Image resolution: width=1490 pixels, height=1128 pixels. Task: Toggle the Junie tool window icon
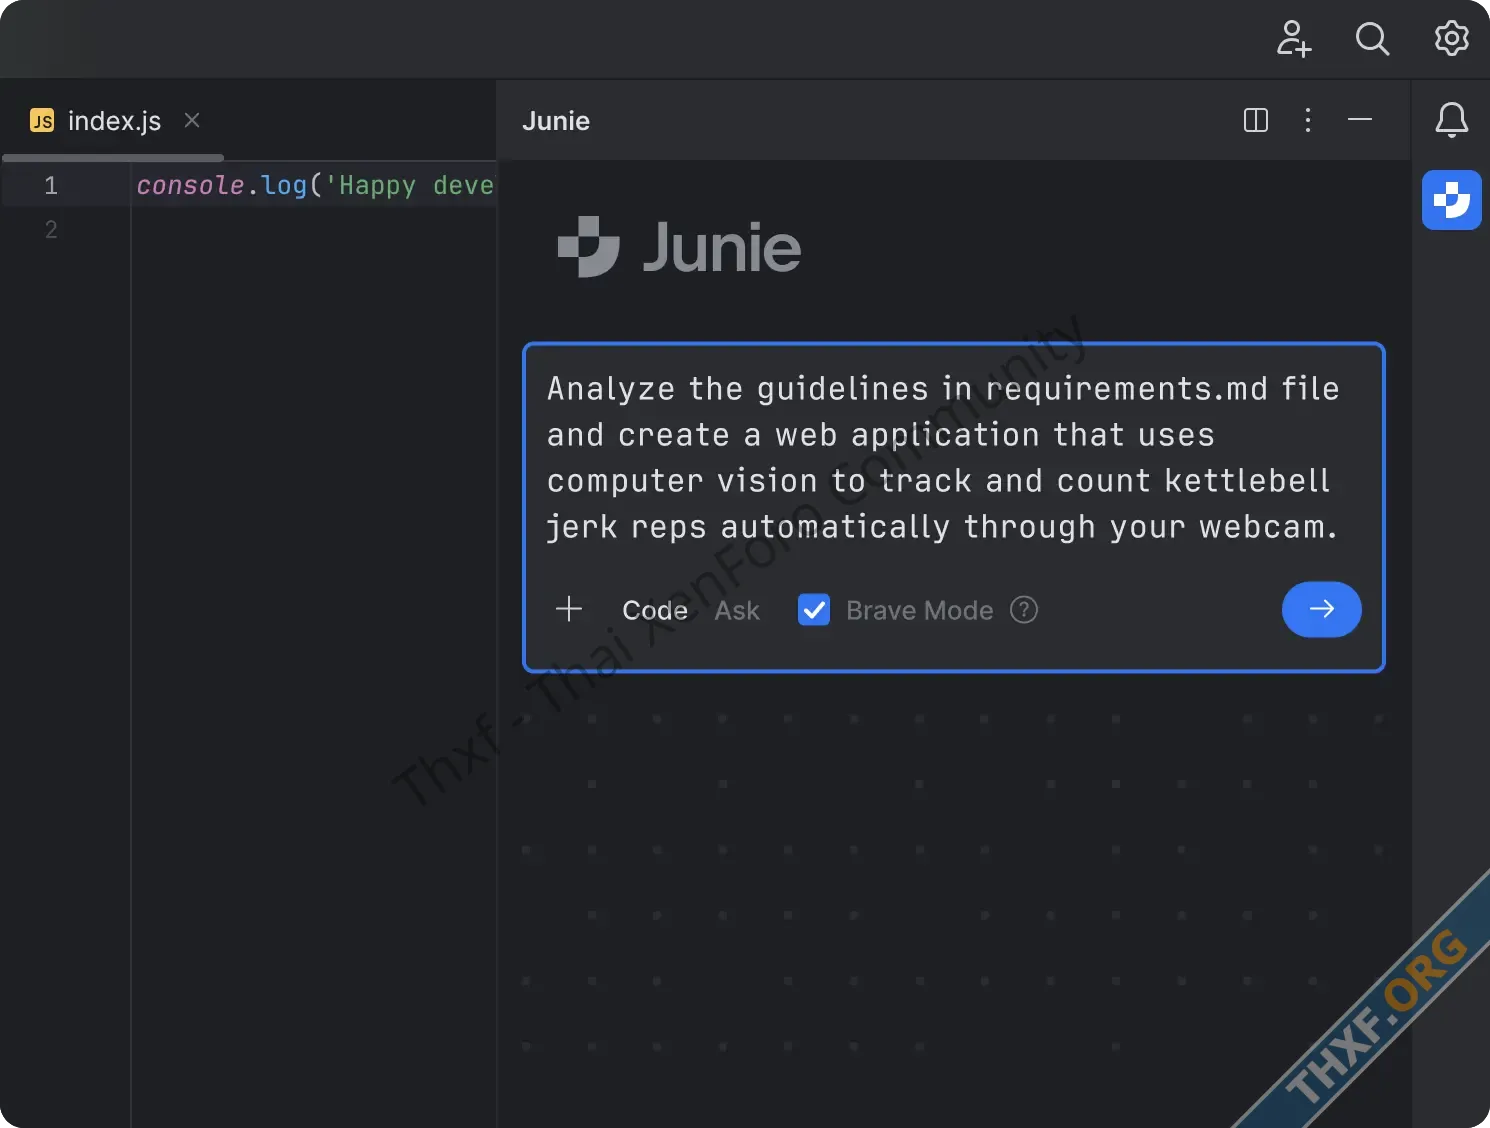(1451, 200)
